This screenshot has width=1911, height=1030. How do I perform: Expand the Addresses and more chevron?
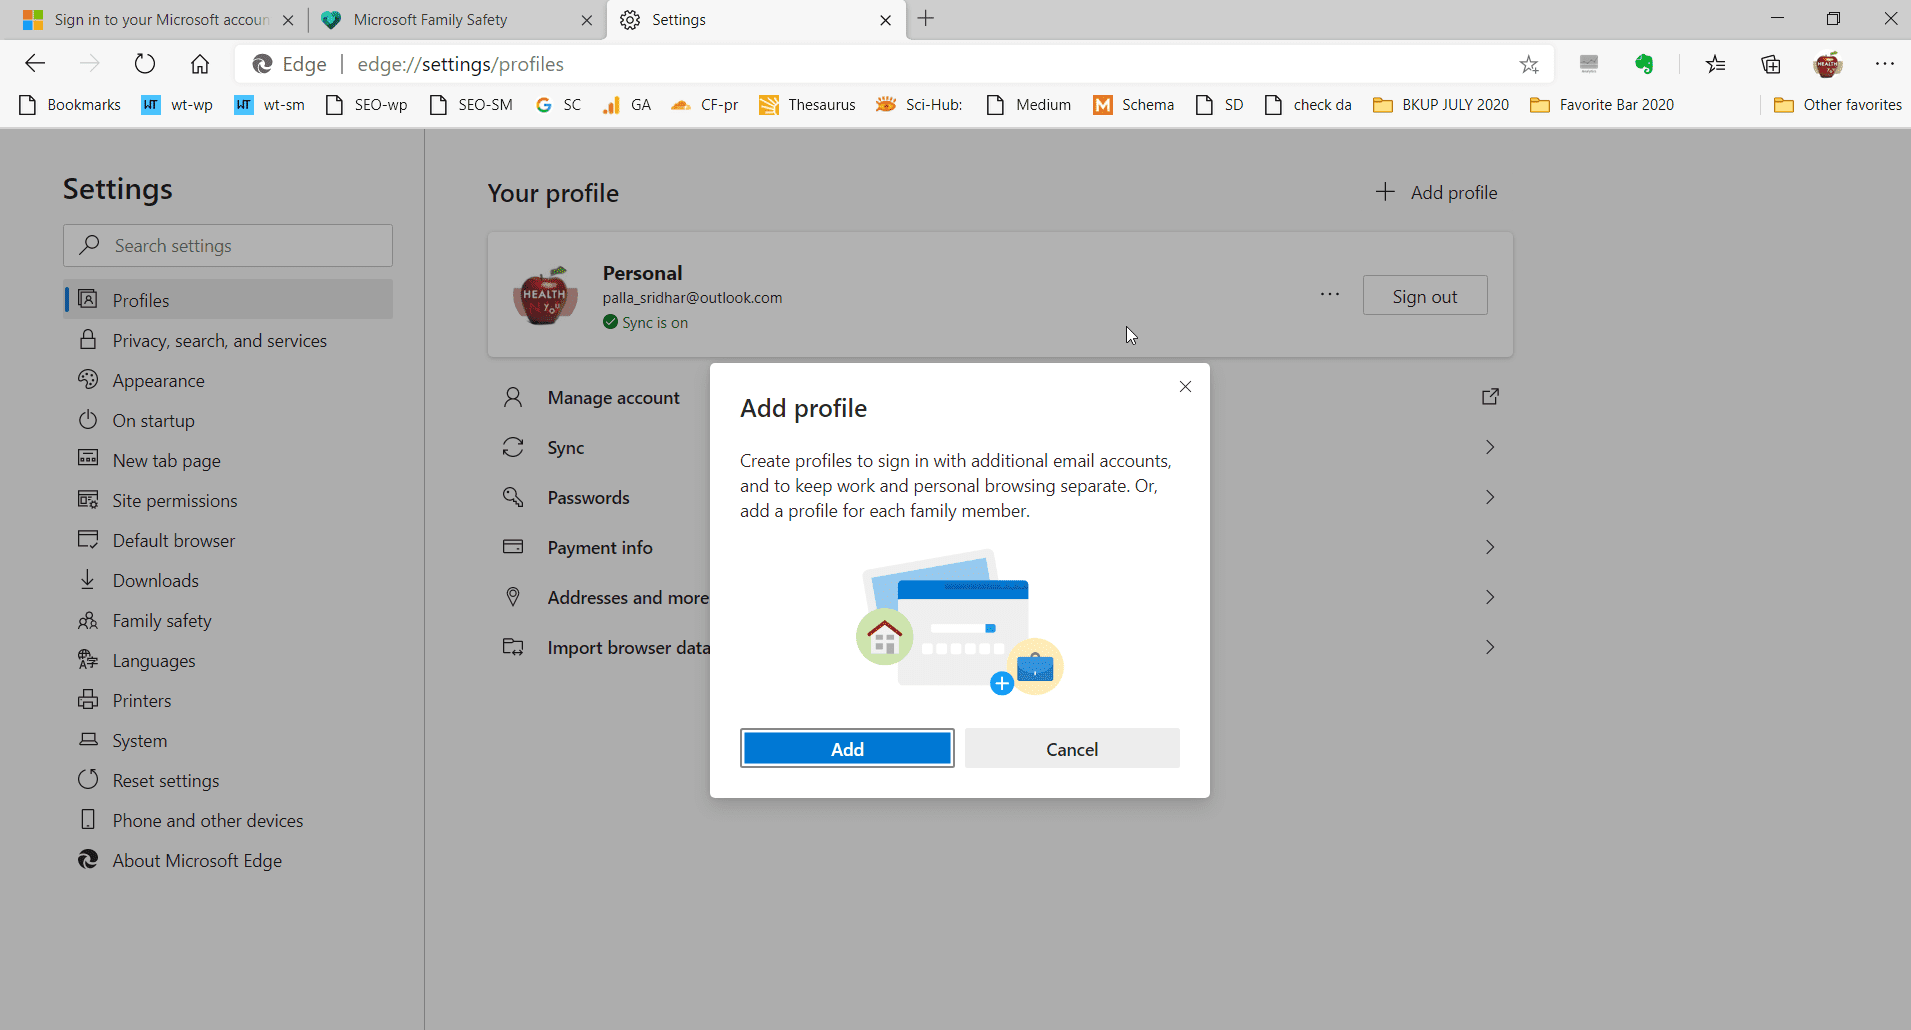tap(1489, 597)
